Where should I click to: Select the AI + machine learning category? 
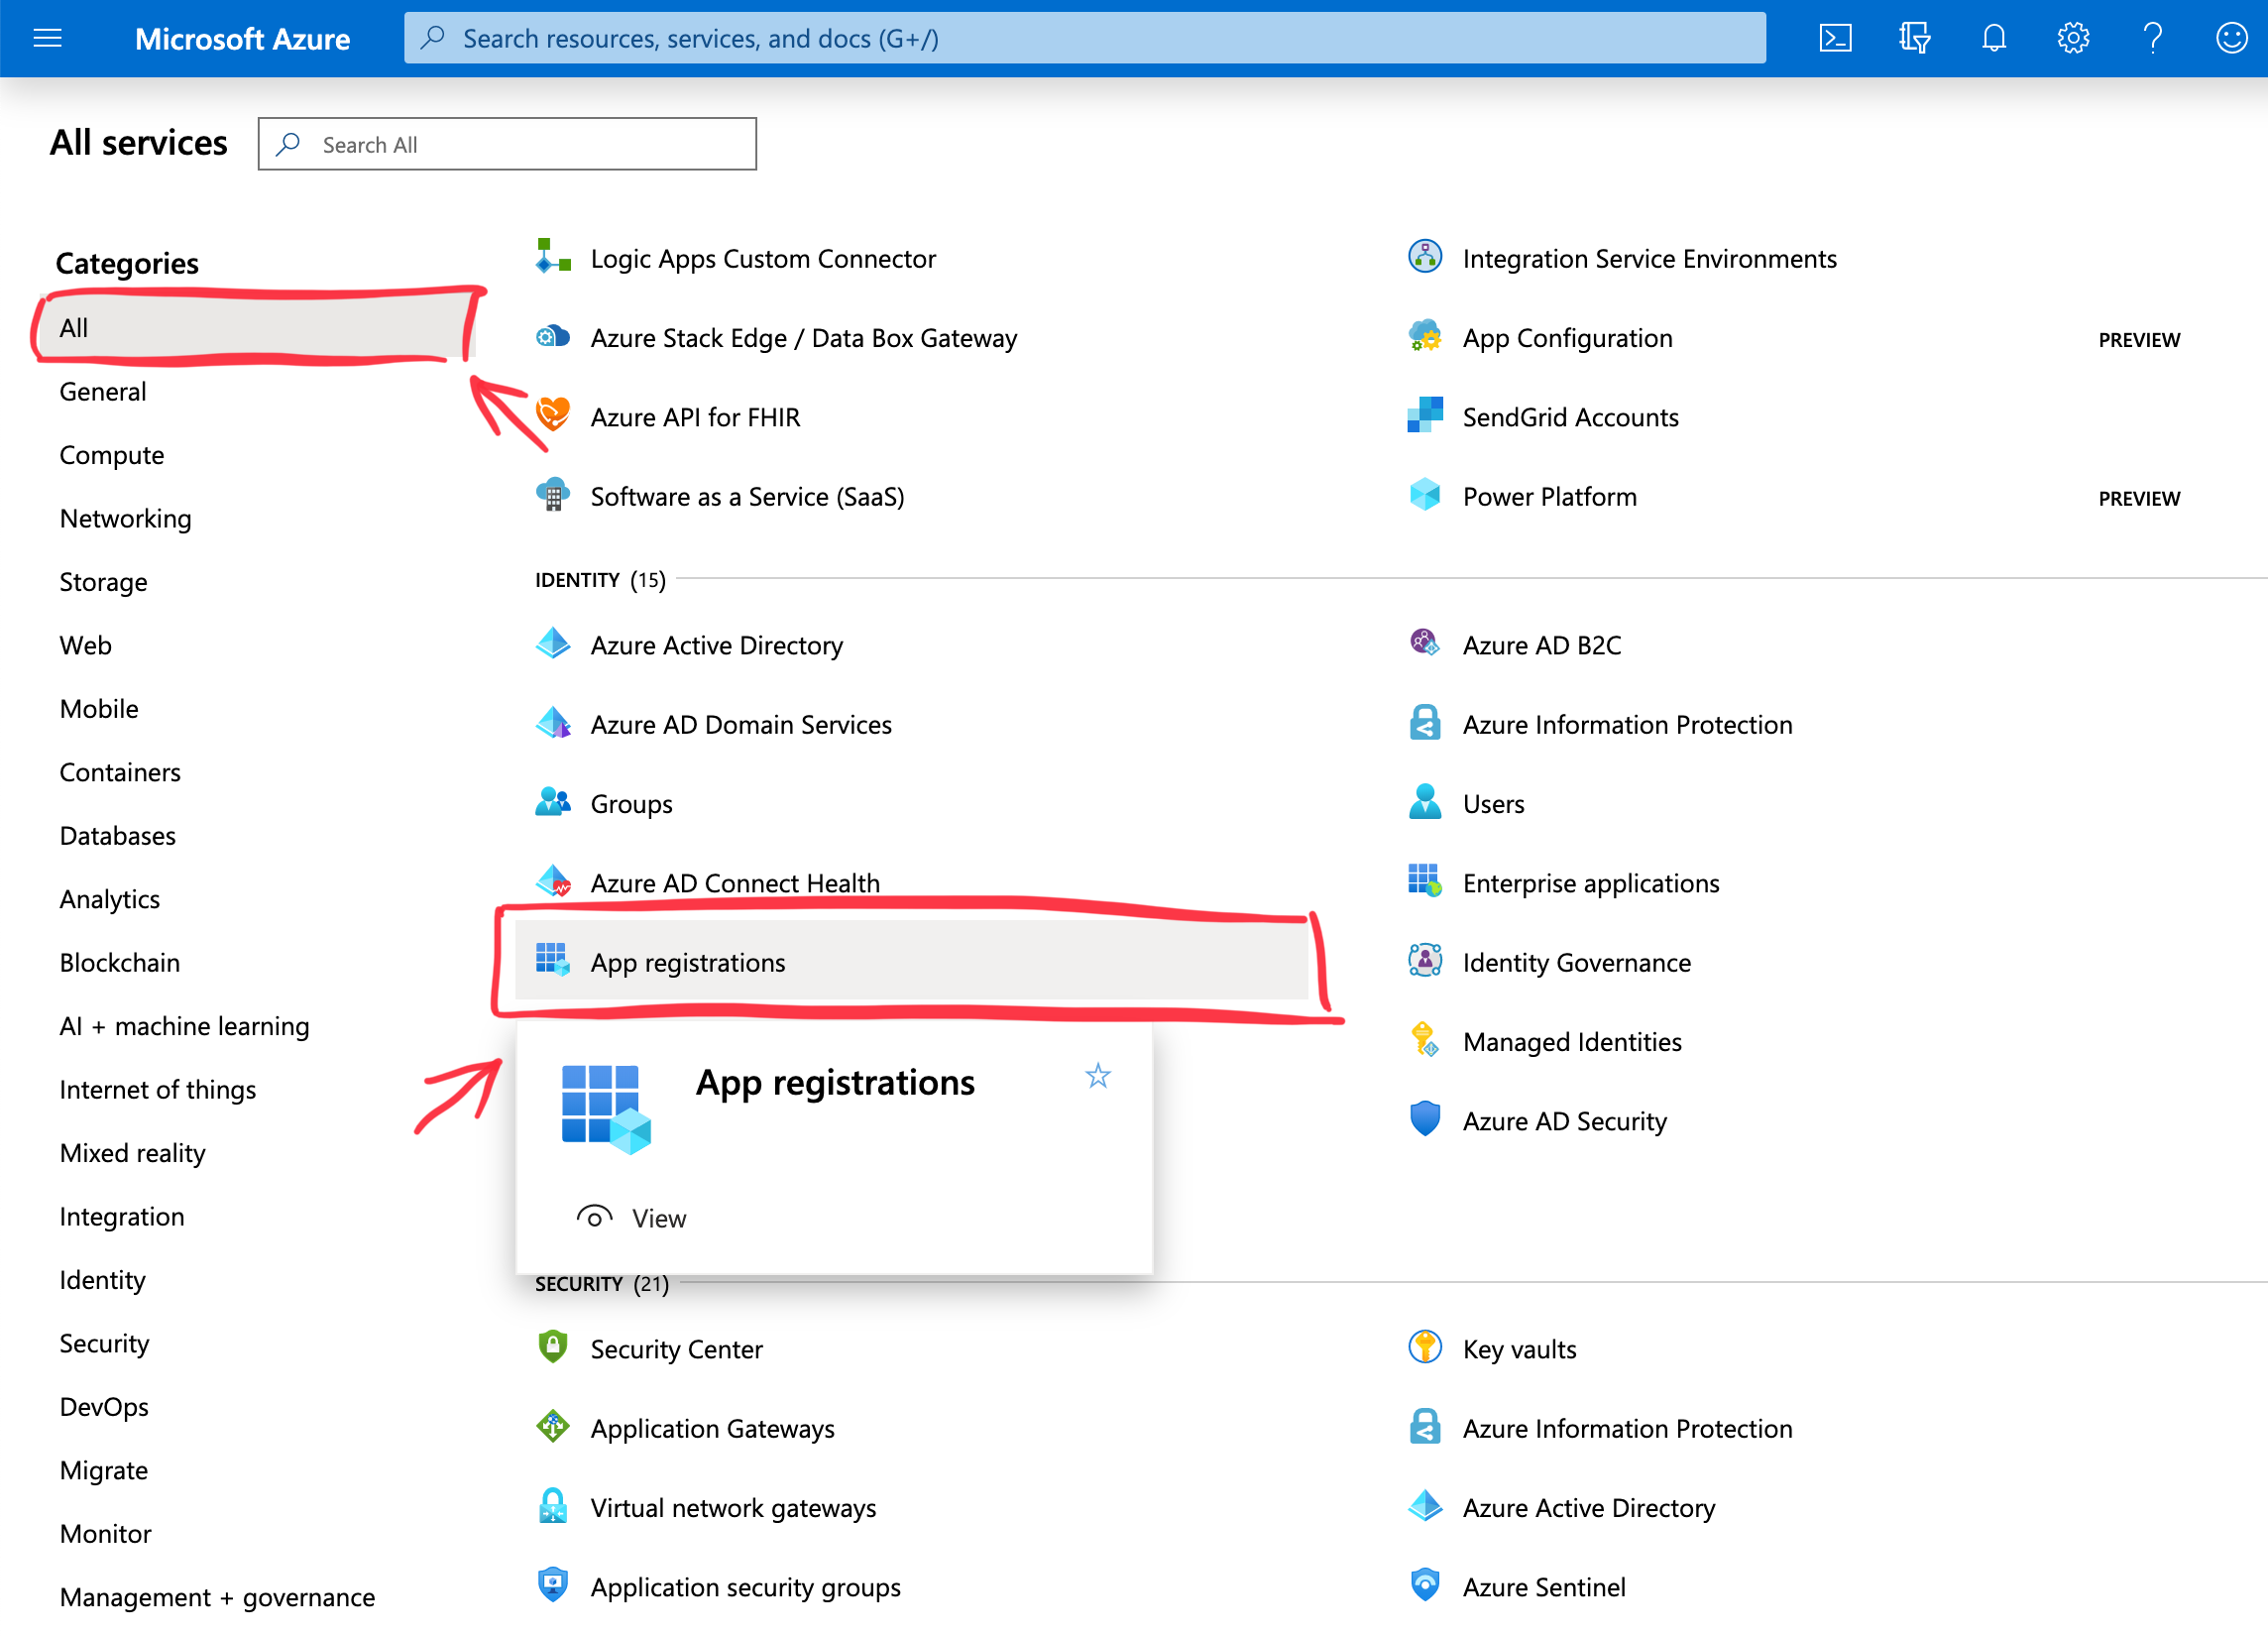(184, 1026)
